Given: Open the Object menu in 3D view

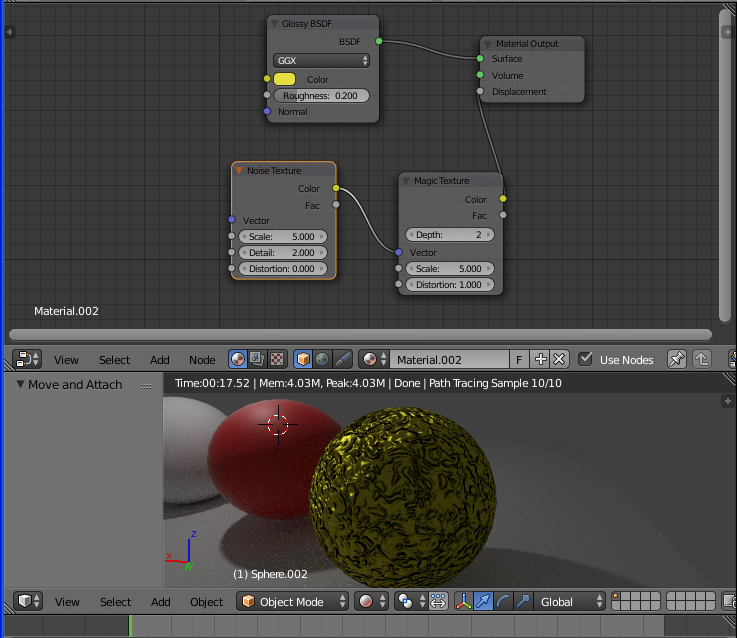Looking at the screenshot, I should point(206,602).
